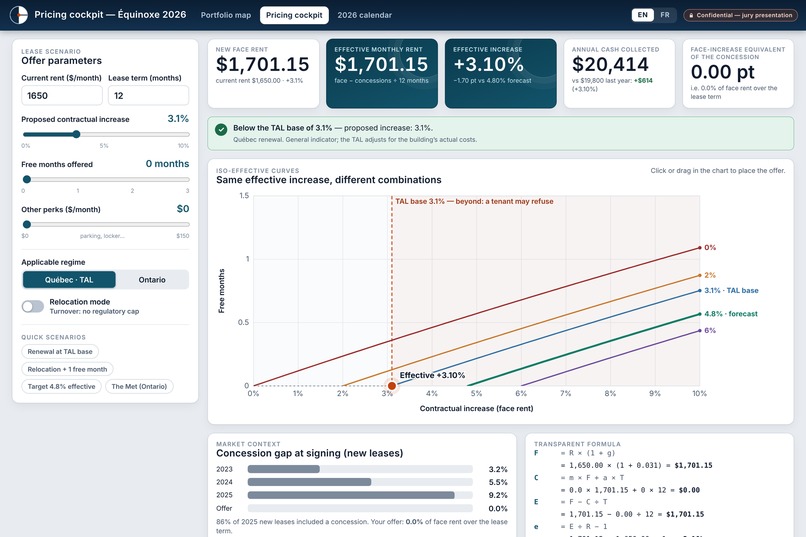Viewport: 806px width, 537px height.
Task: Open the 2026 calendar tab
Action: 364,15
